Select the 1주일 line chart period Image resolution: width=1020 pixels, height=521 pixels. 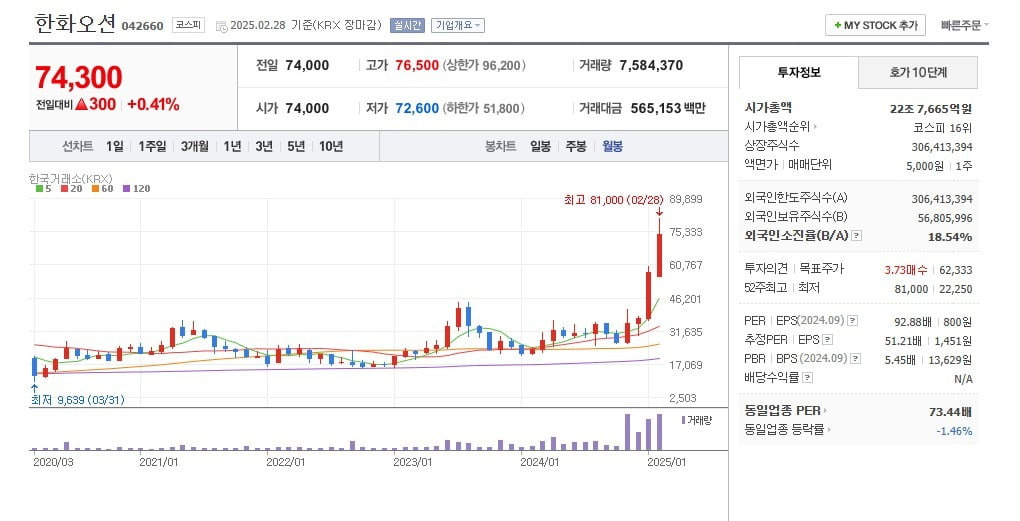point(152,146)
